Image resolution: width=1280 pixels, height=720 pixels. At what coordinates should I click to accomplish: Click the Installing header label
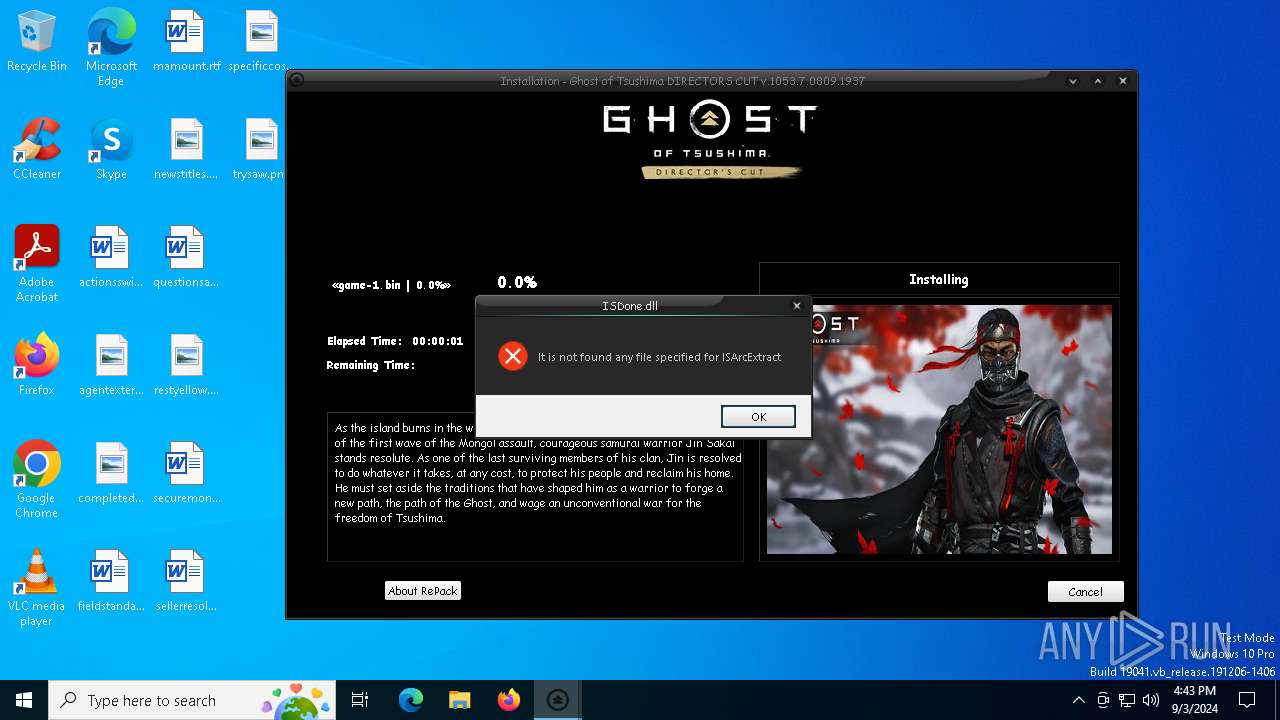(939, 279)
